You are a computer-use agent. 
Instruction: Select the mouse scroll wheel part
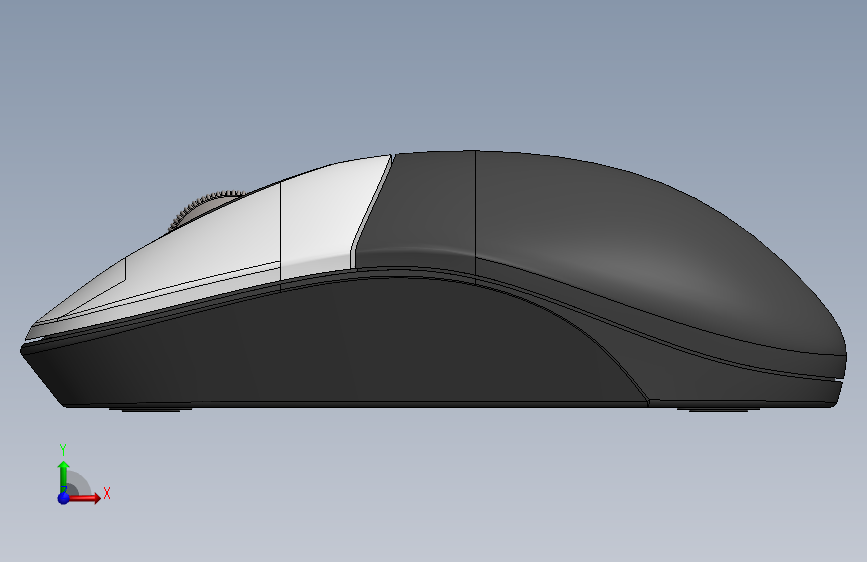205,209
